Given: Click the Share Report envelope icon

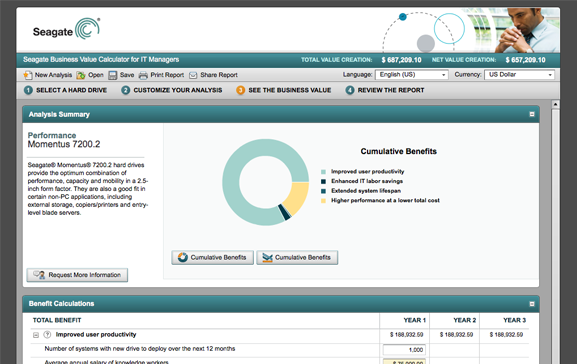Looking at the screenshot, I should pos(193,75).
